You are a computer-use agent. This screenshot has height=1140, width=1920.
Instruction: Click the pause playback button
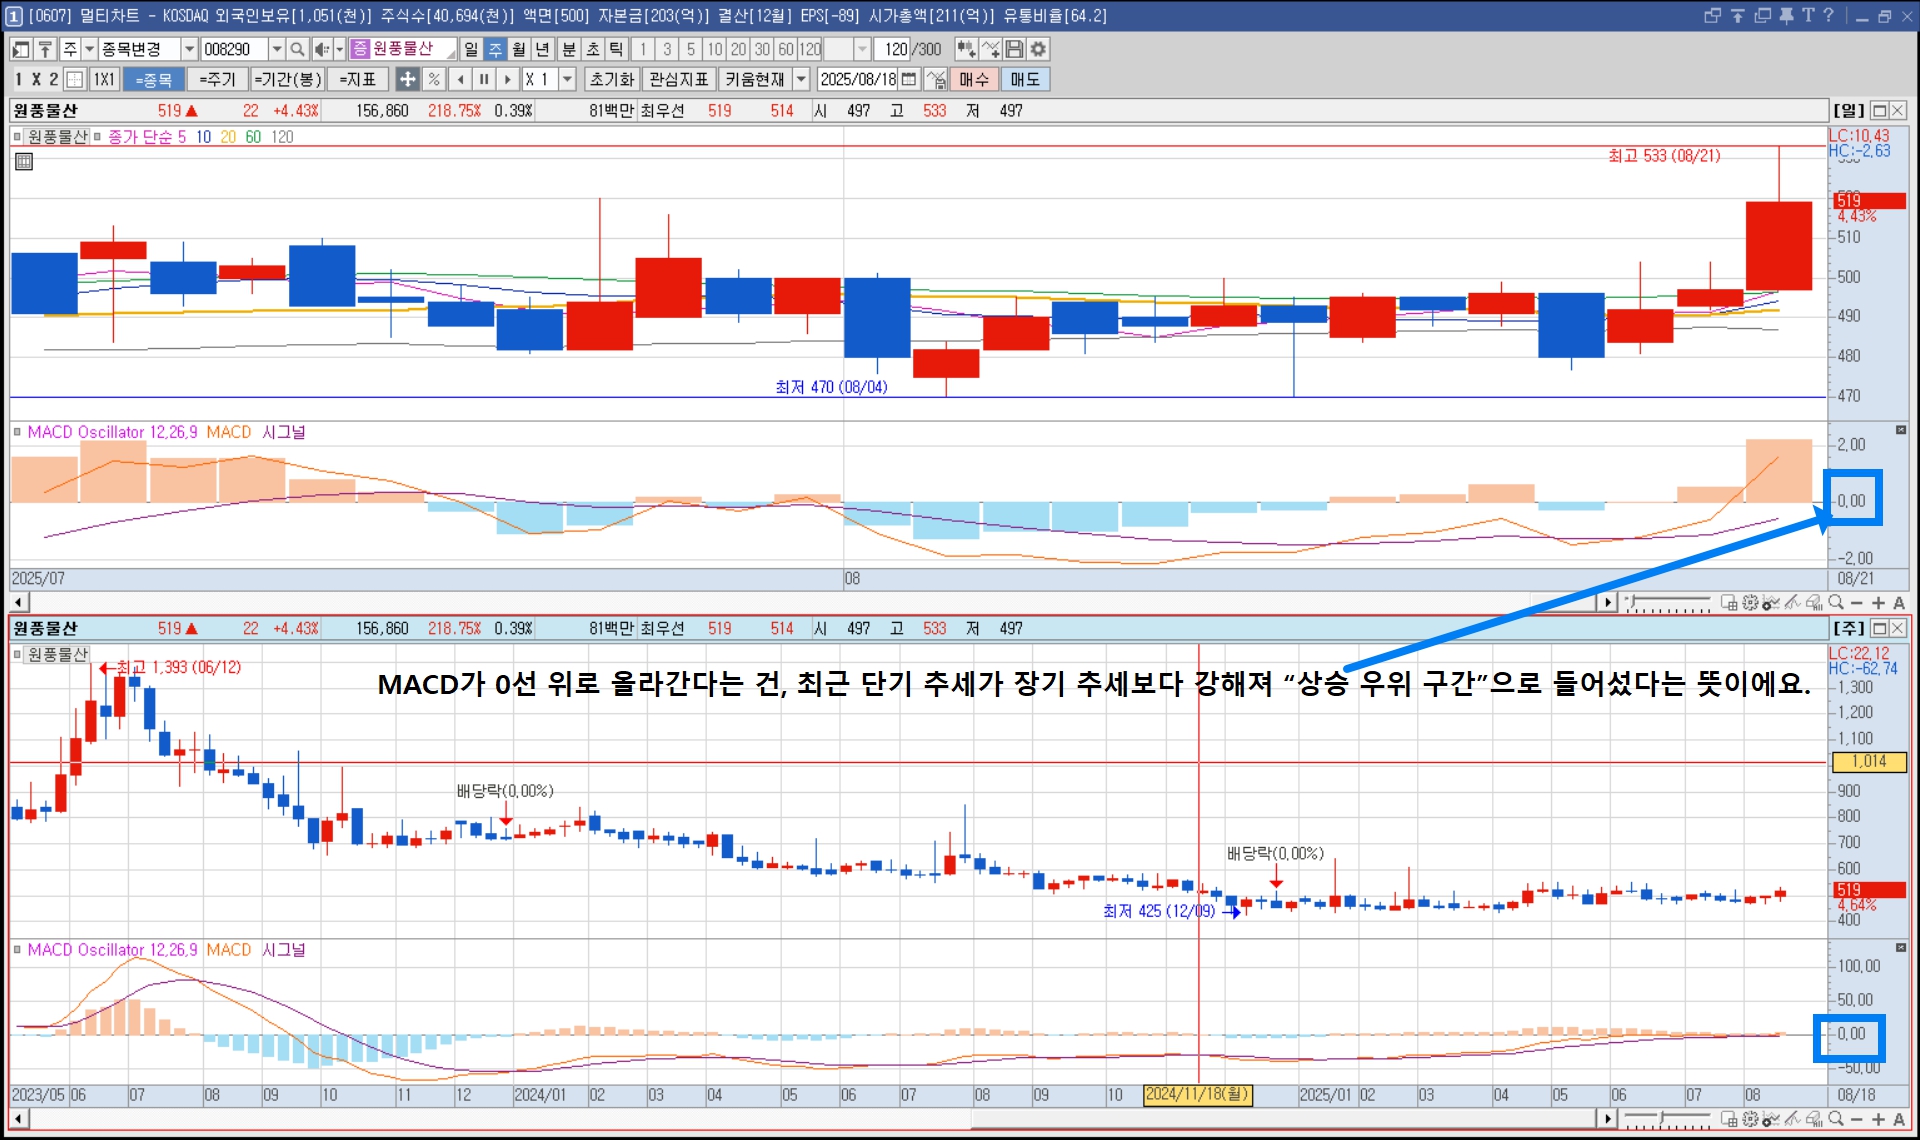pyautogui.click(x=484, y=79)
